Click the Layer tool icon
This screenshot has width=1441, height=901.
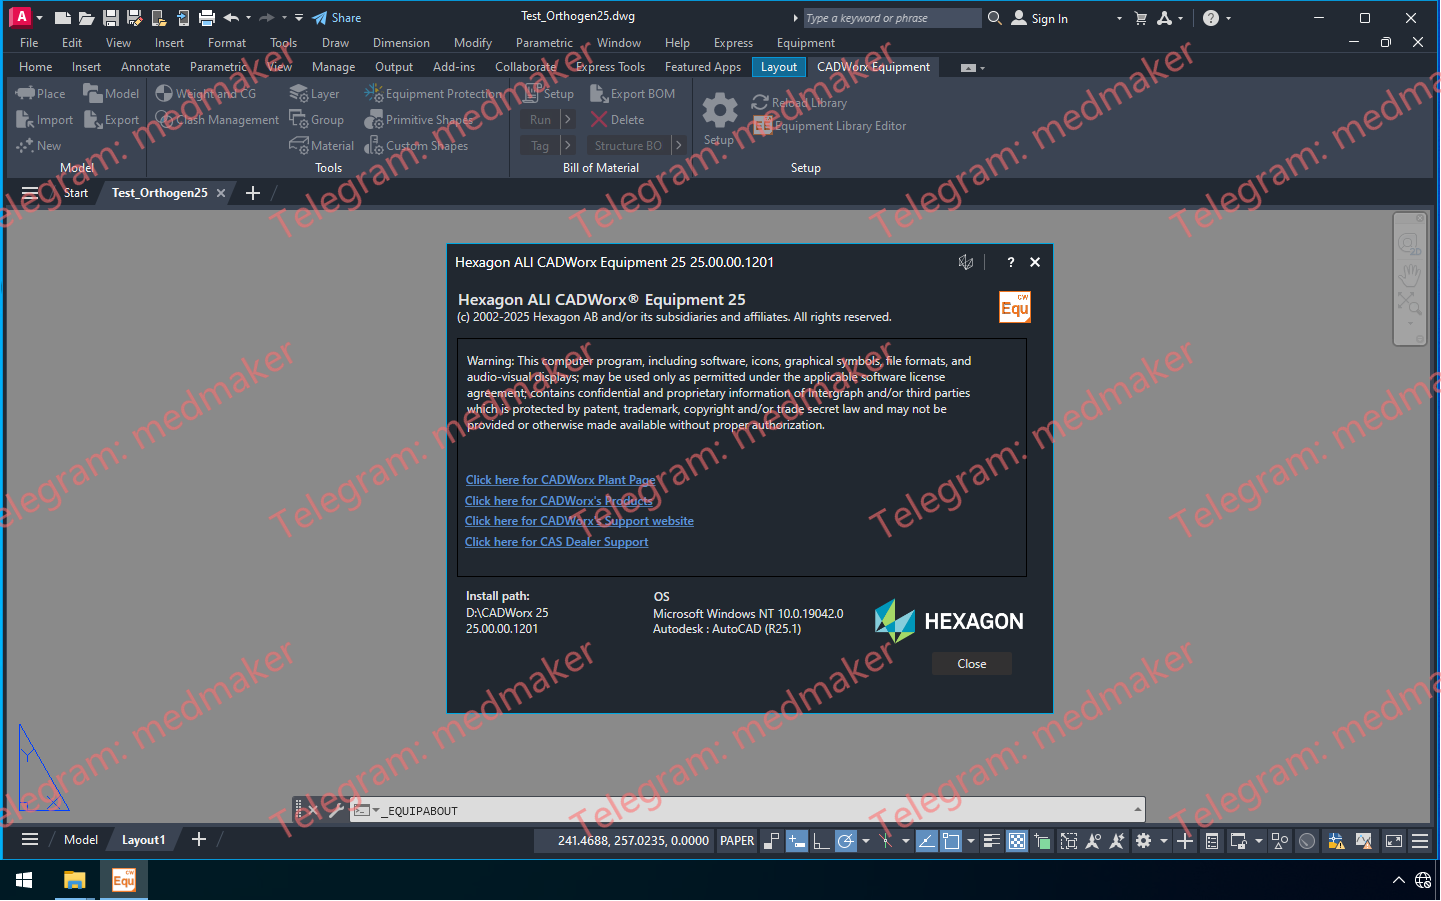coord(298,94)
